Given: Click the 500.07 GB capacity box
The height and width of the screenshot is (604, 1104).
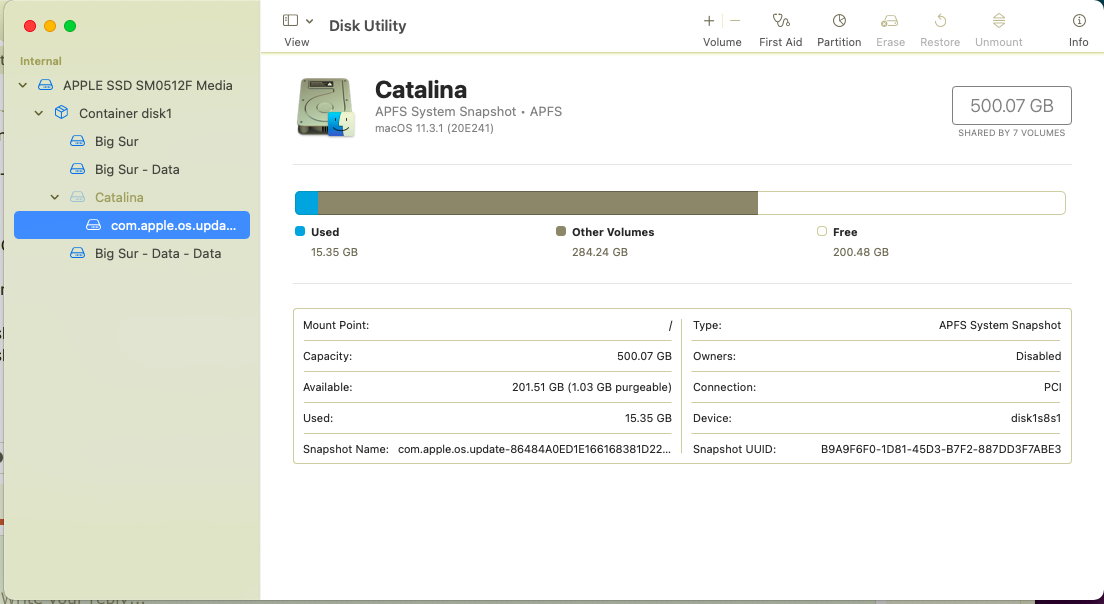Looking at the screenshot, I should 1012,106.
